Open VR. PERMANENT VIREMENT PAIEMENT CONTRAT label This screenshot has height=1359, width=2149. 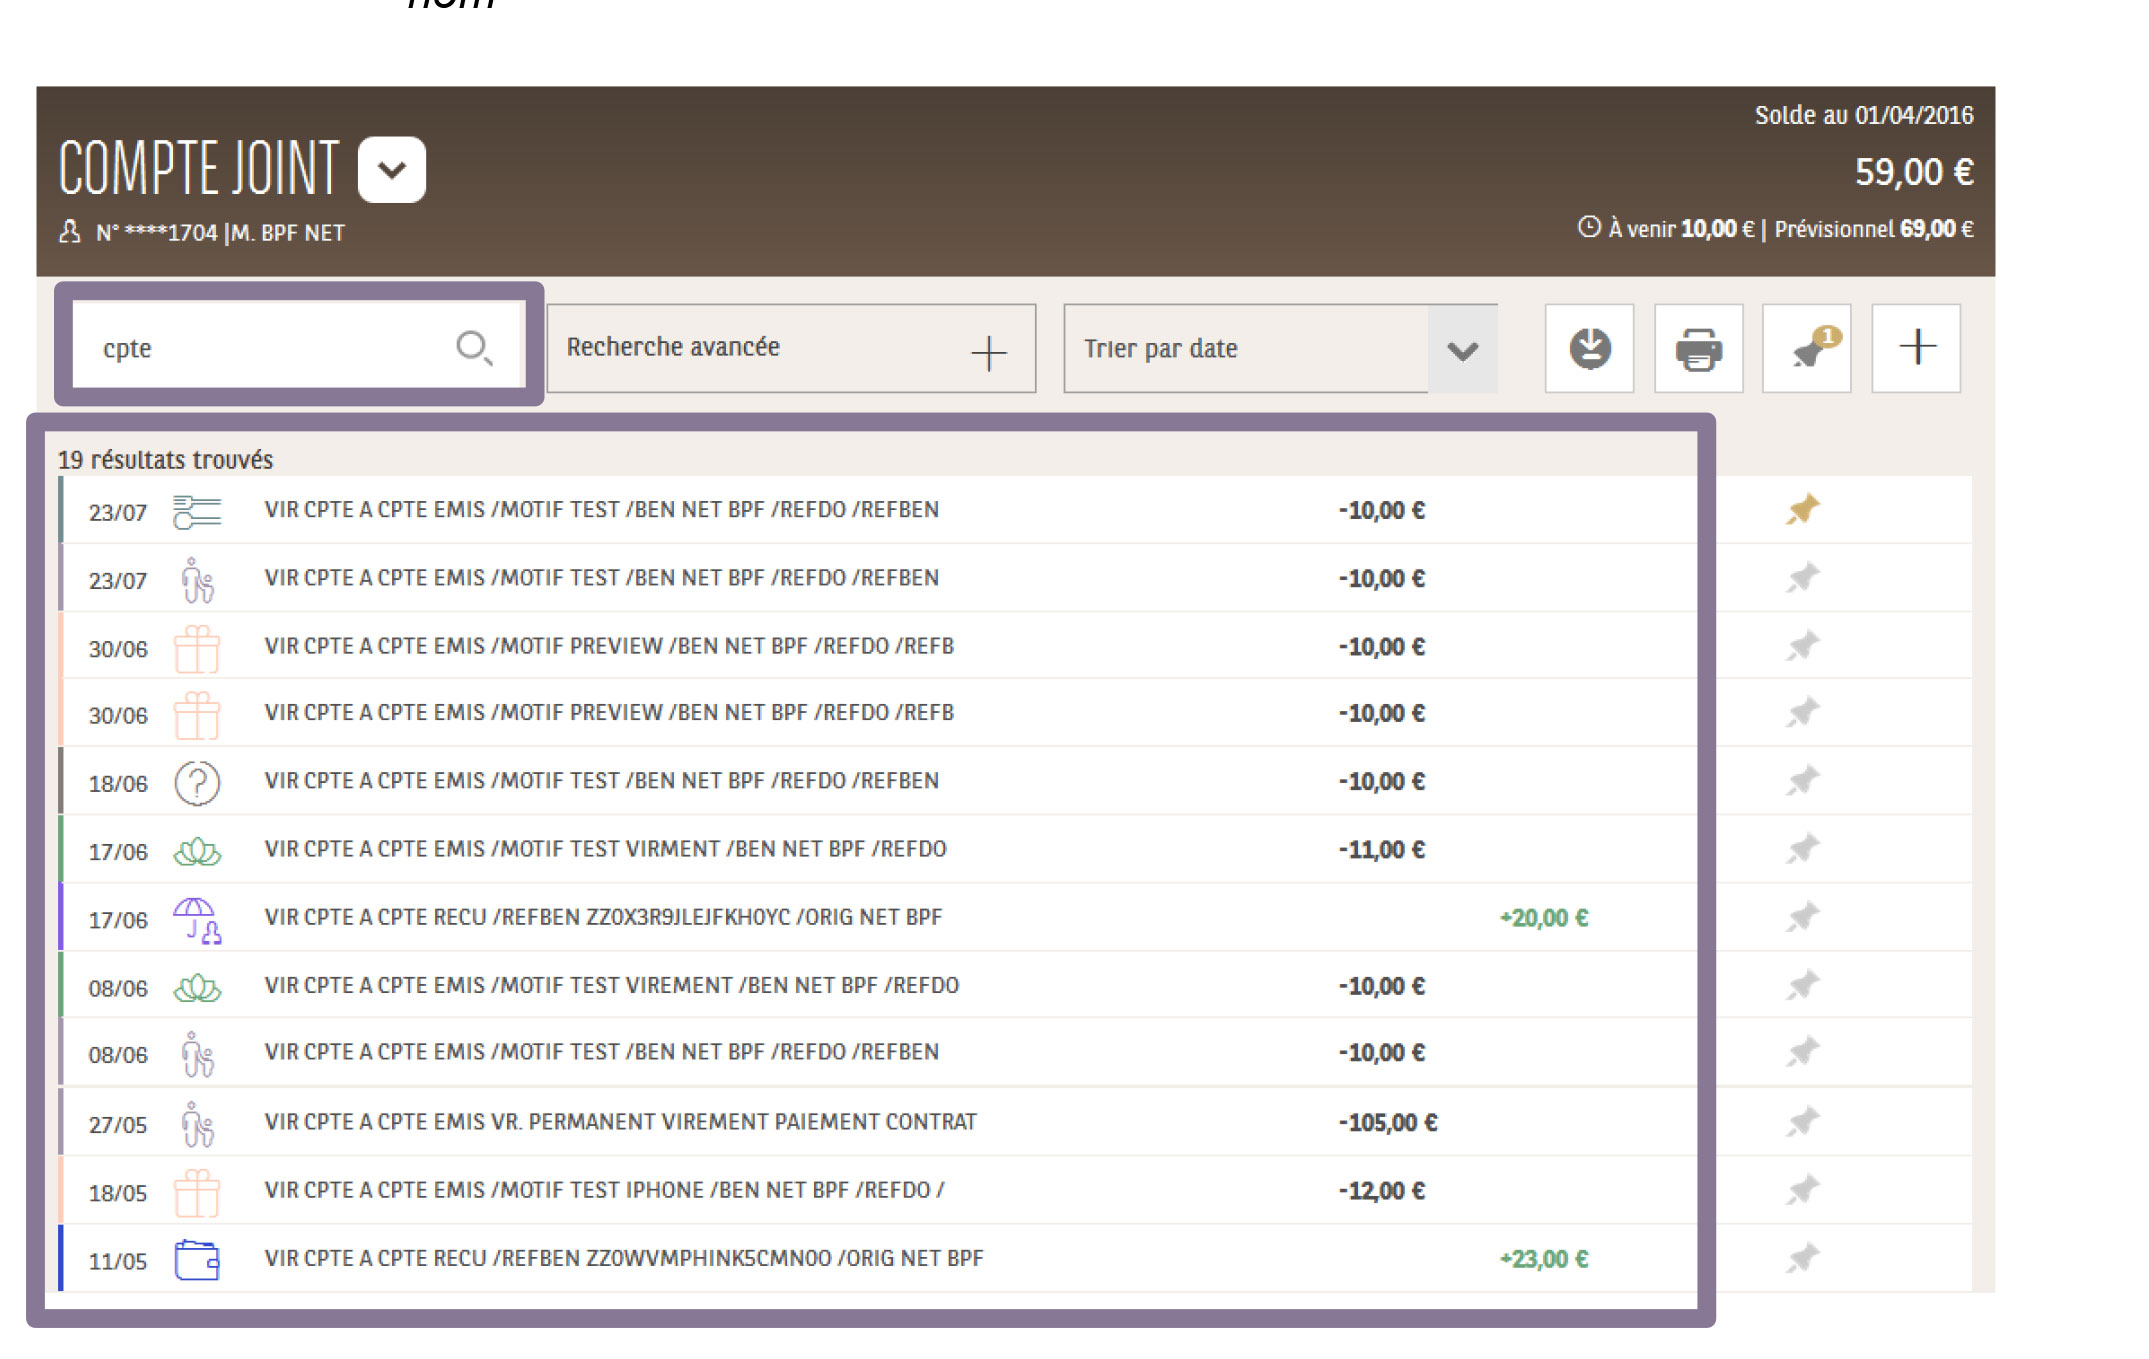pos(620,1122)
